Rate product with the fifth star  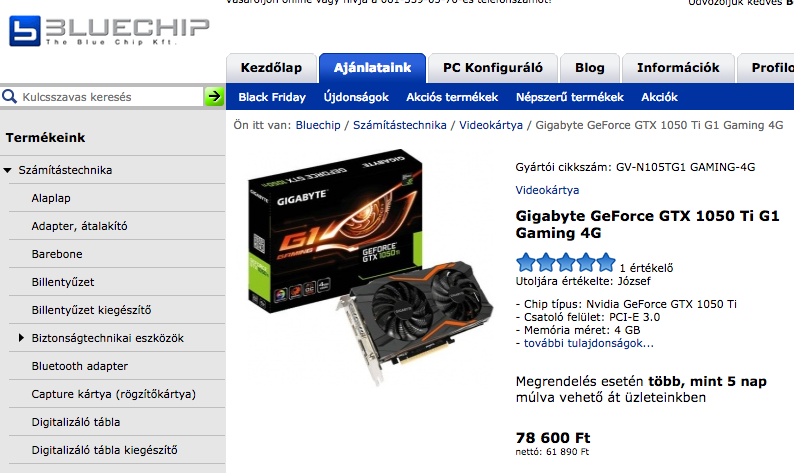pyautogui.click(x=606, y=262)
